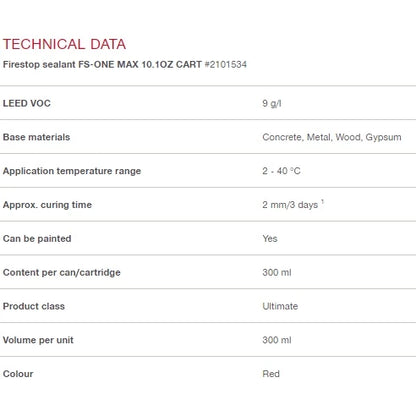Select the product number #2101534
This screenshot has width=416, height=416.
coord(226,64)
